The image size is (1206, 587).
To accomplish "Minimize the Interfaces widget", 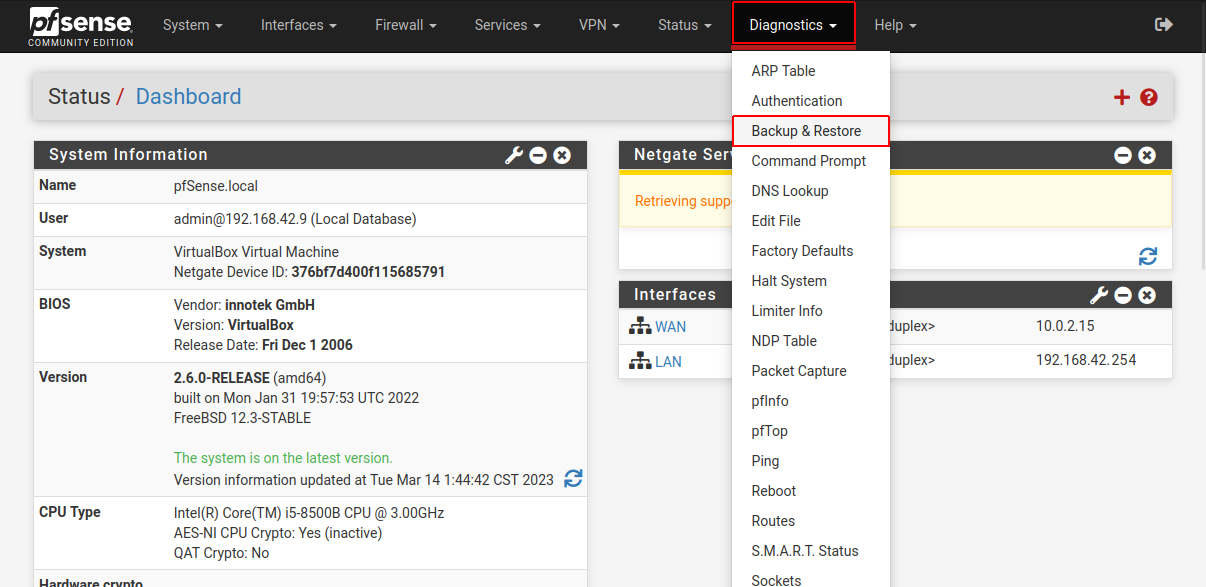I will [1123, 295].
